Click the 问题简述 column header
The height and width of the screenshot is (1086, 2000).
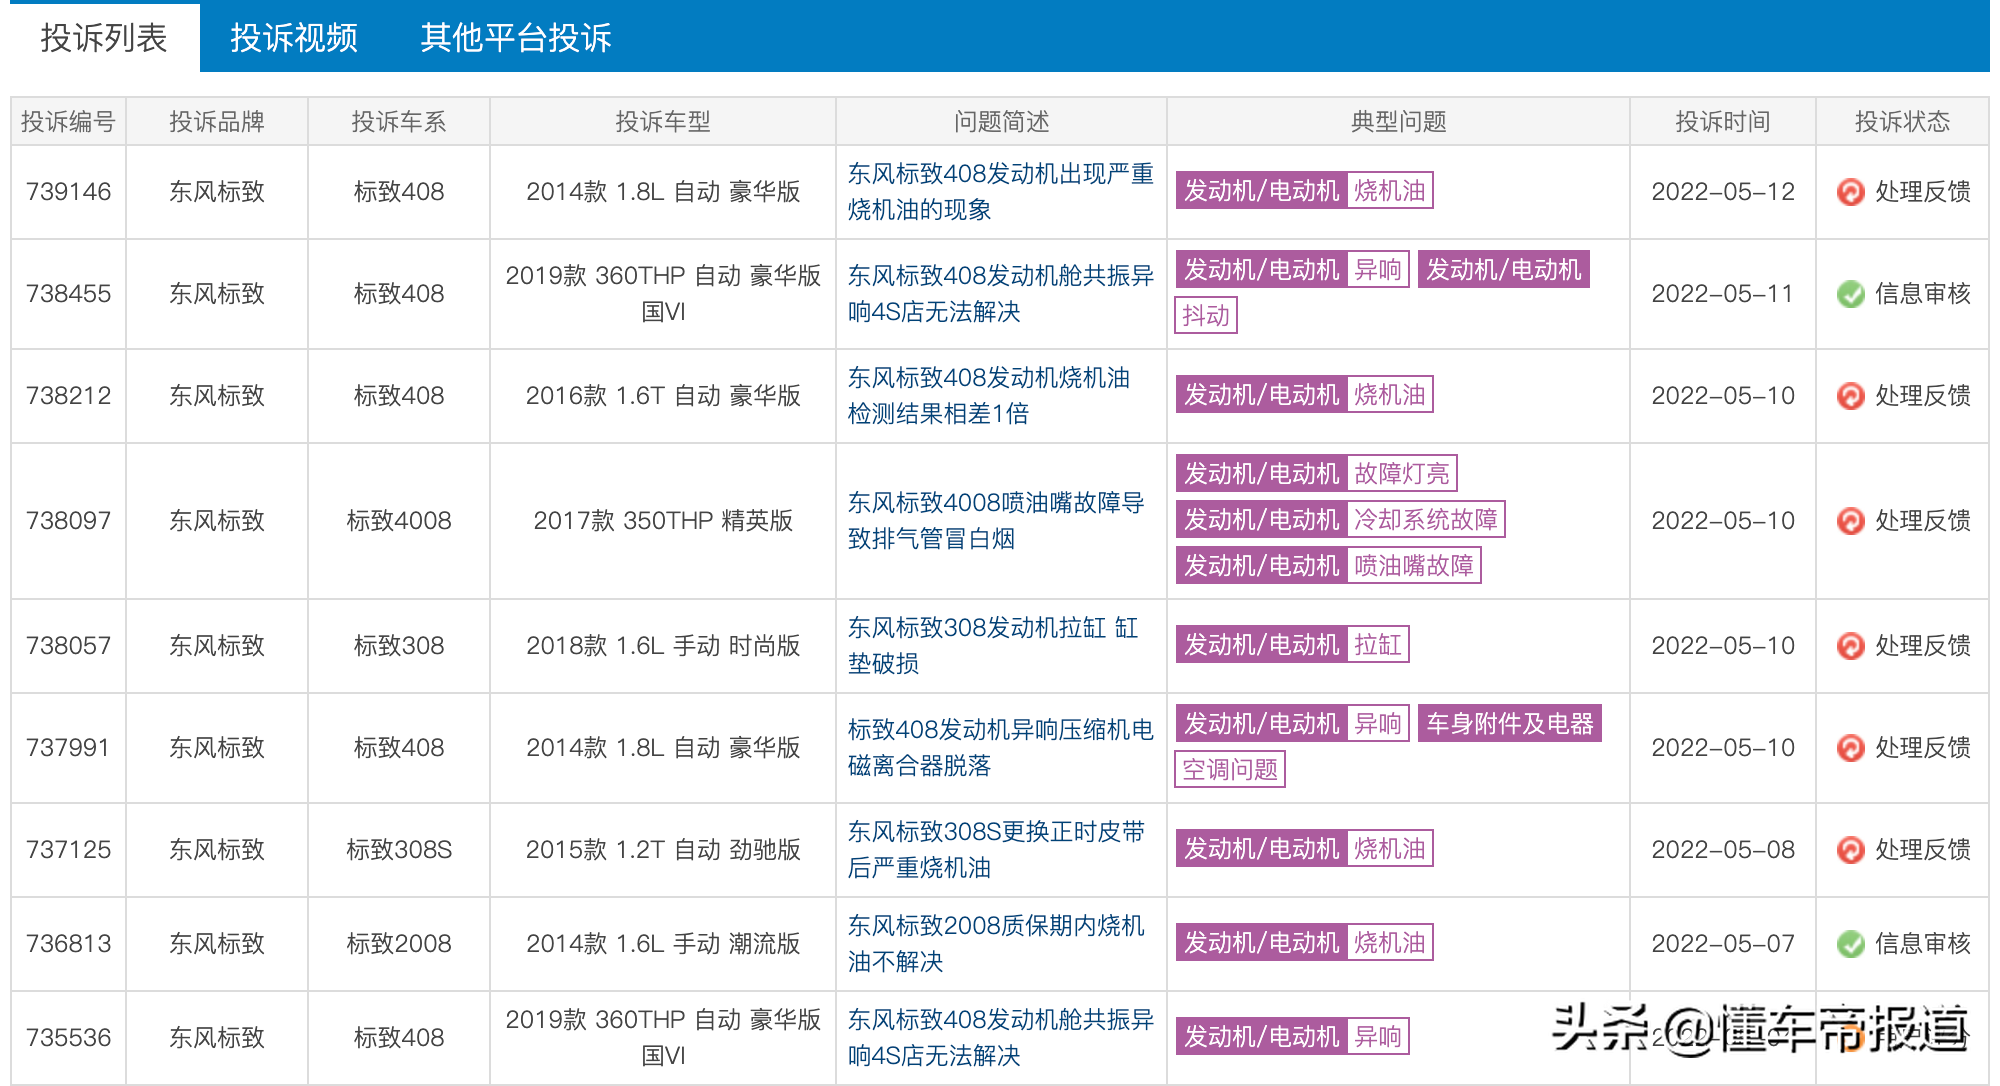(x=1001, y=122)
